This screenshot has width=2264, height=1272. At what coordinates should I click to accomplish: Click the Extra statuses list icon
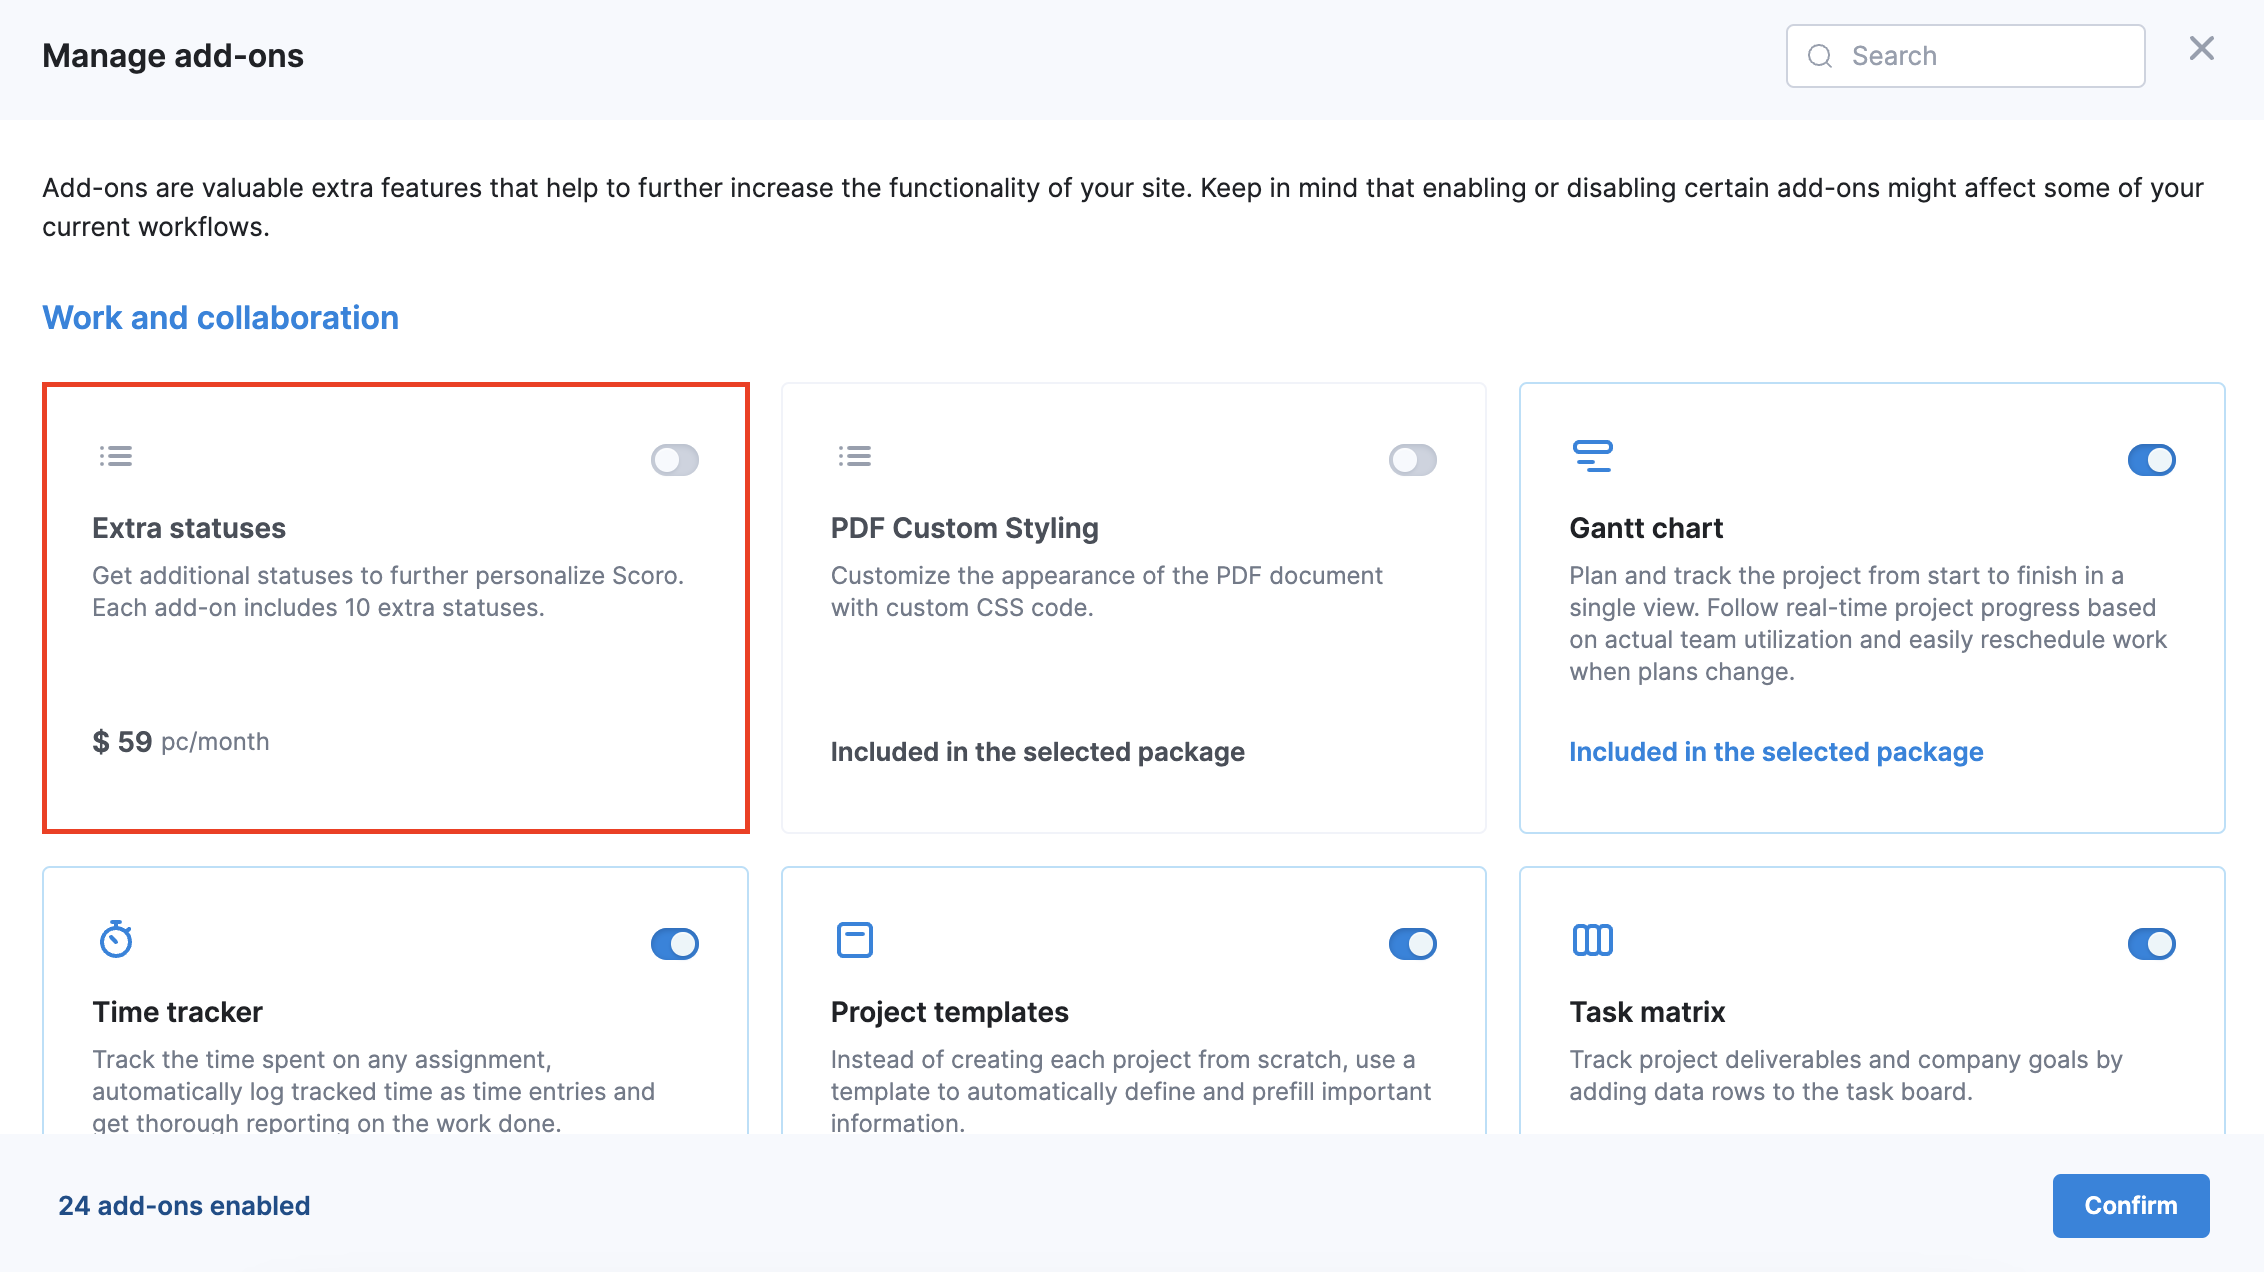coord(116,457)
